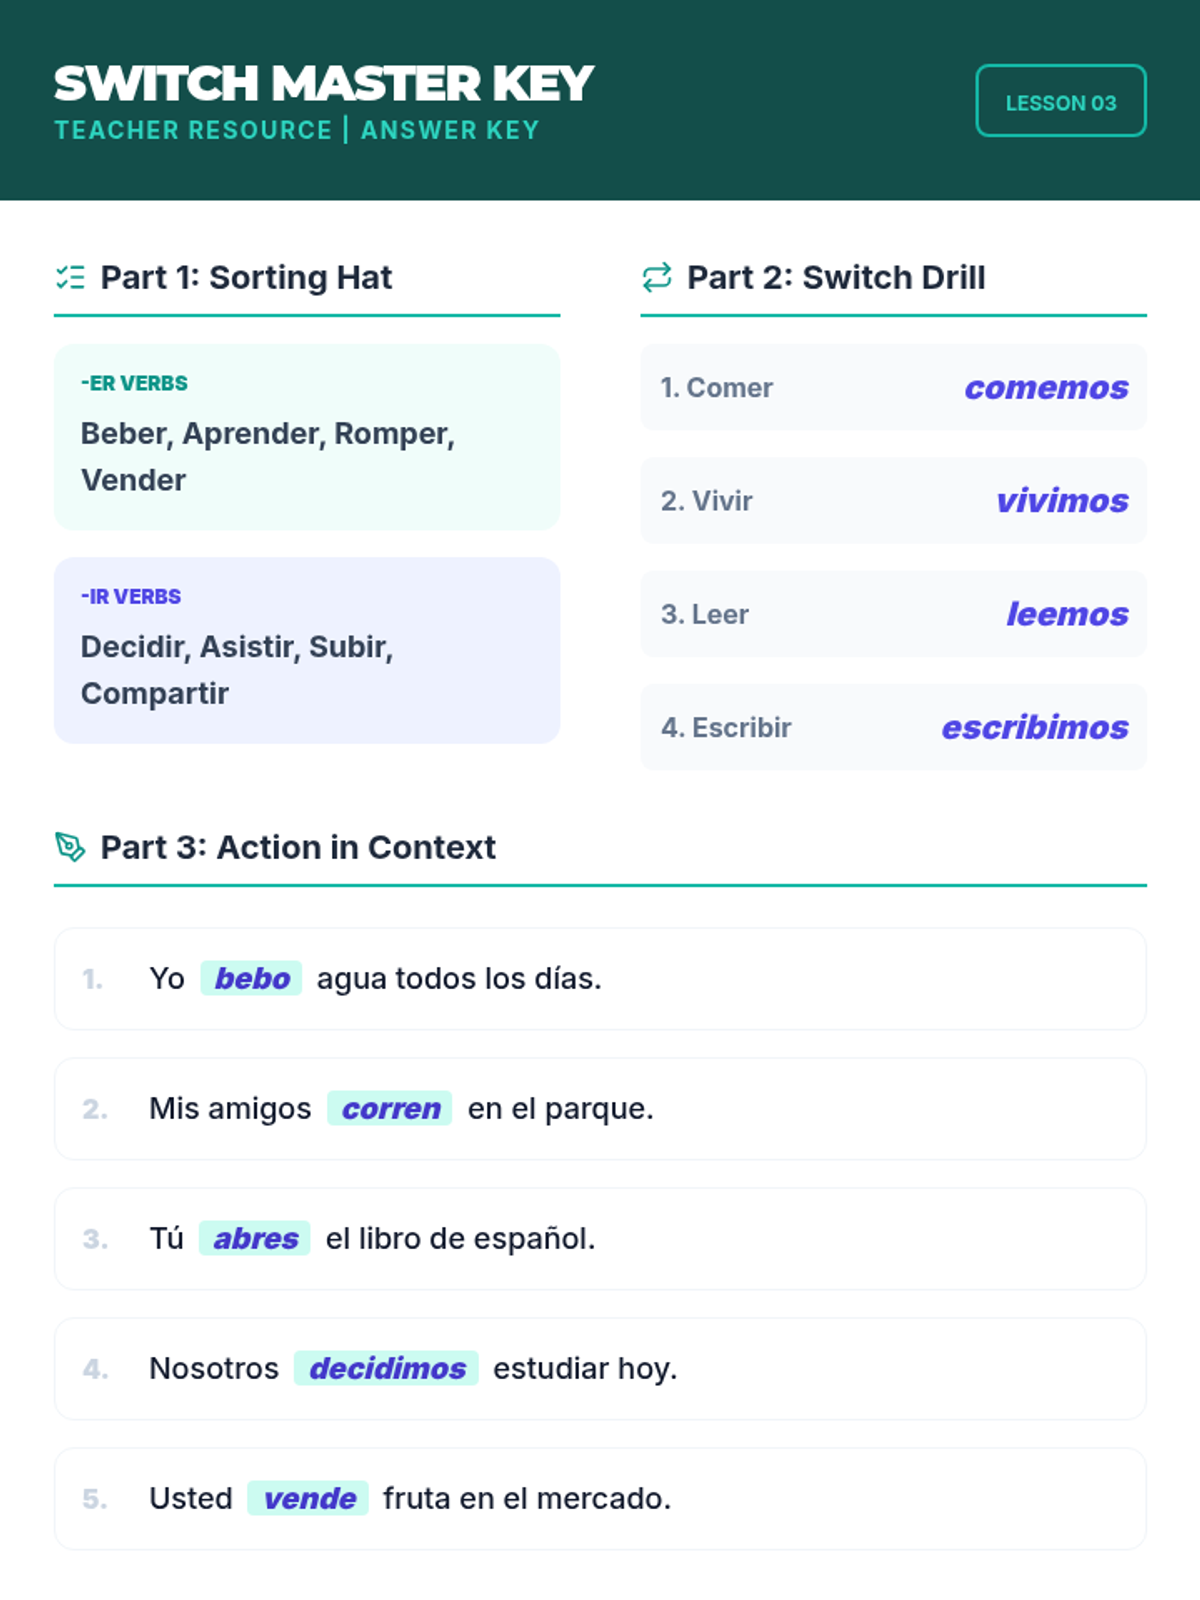Click the SWITCH MASTER KEY title
The height and width of the screenshot is (1600, 1200).
[x=324, y=83]
